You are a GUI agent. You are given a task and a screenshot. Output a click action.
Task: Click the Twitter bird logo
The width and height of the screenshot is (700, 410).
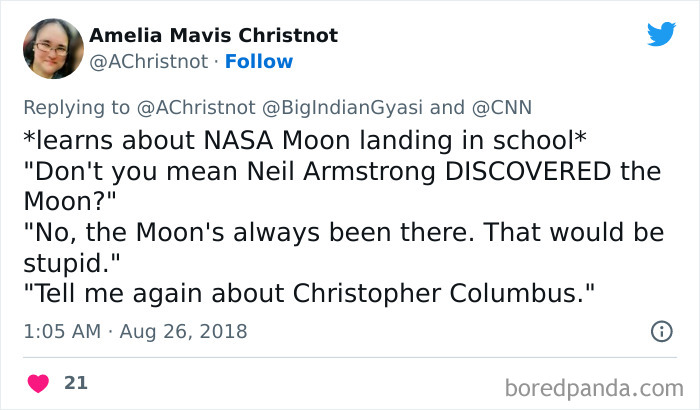[661, 35]
